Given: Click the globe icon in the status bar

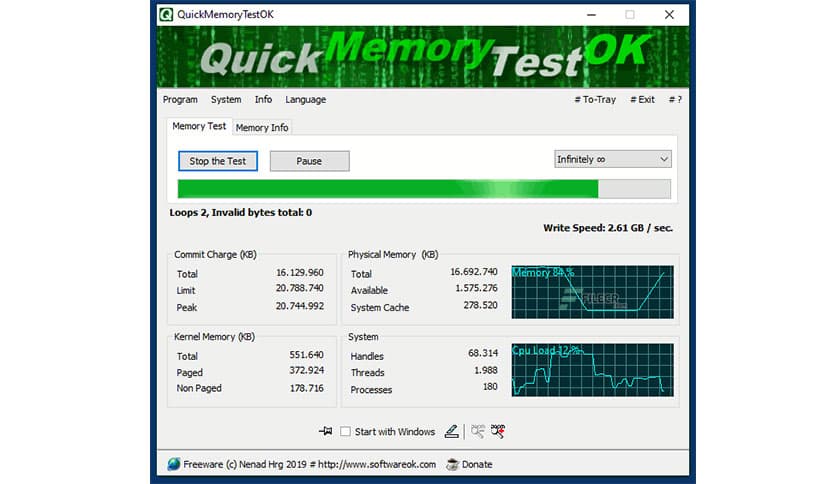Looking at the screenshot, I should point(174,464).
